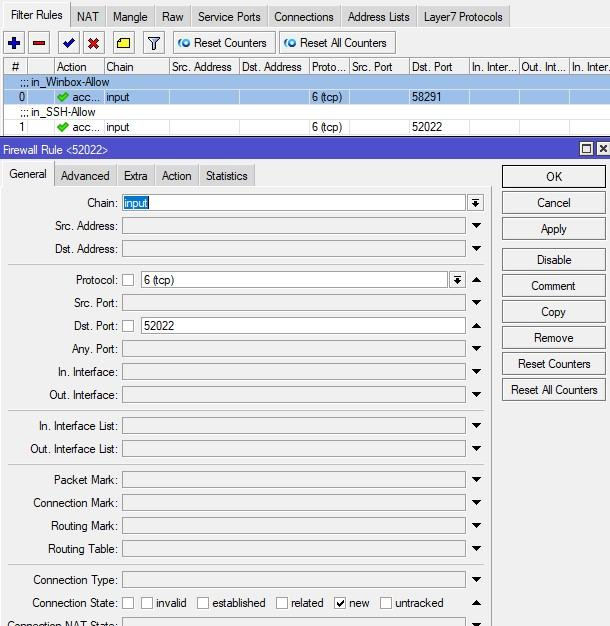Add a new firewall rule with plus icon
Screen dimensions: 610x626
coord(14,43)
